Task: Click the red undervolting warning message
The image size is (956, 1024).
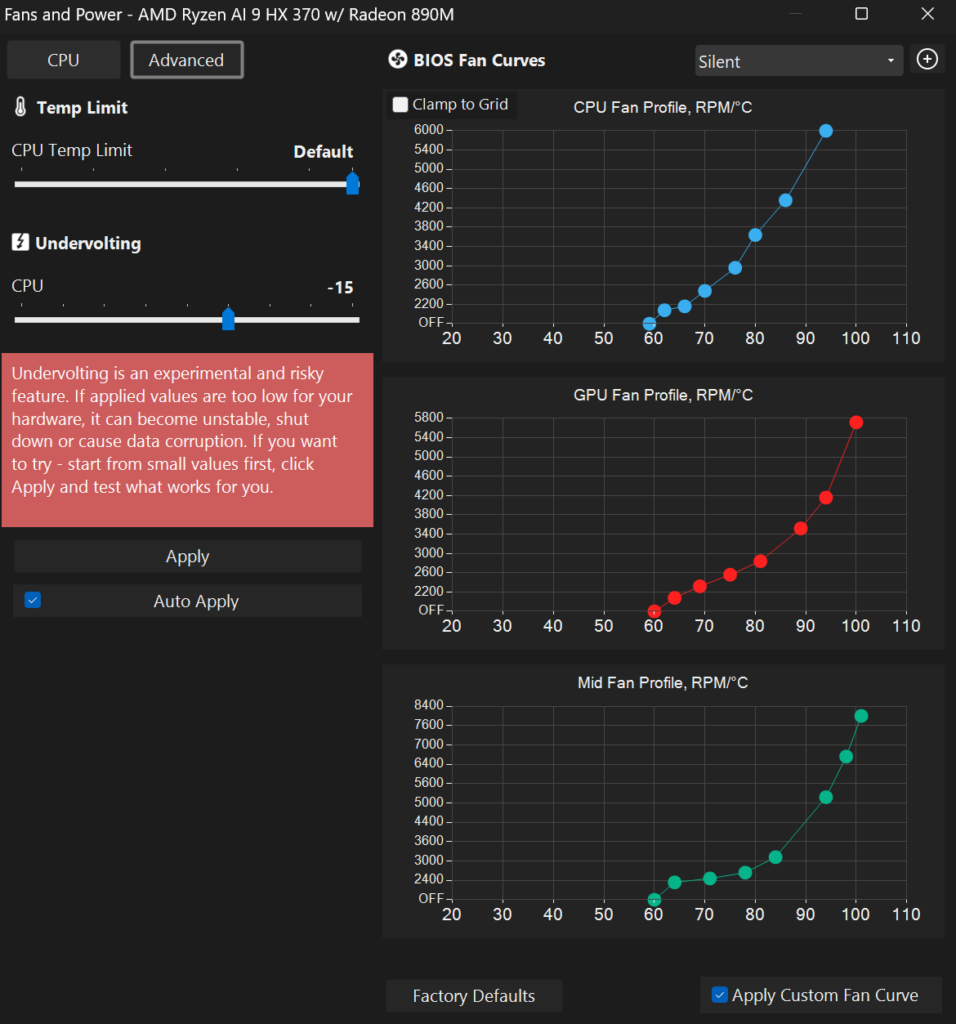Action: [x=187, y=440]
